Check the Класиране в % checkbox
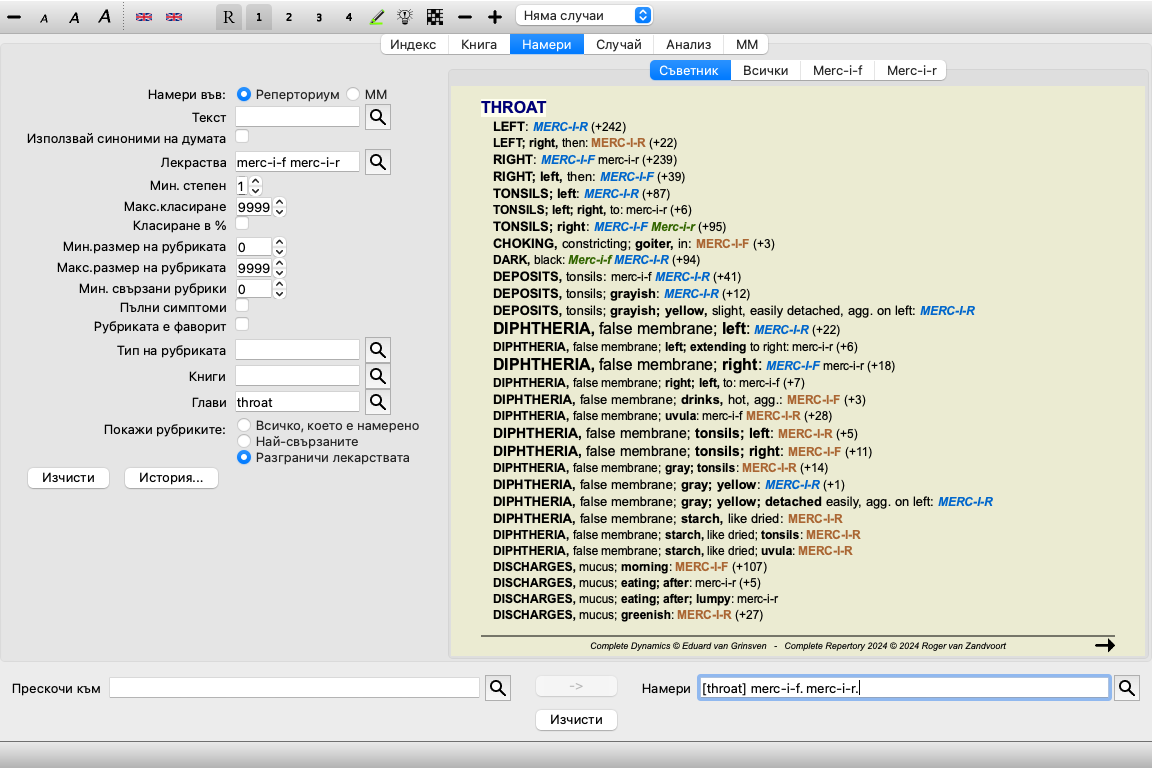 point(242,223)
